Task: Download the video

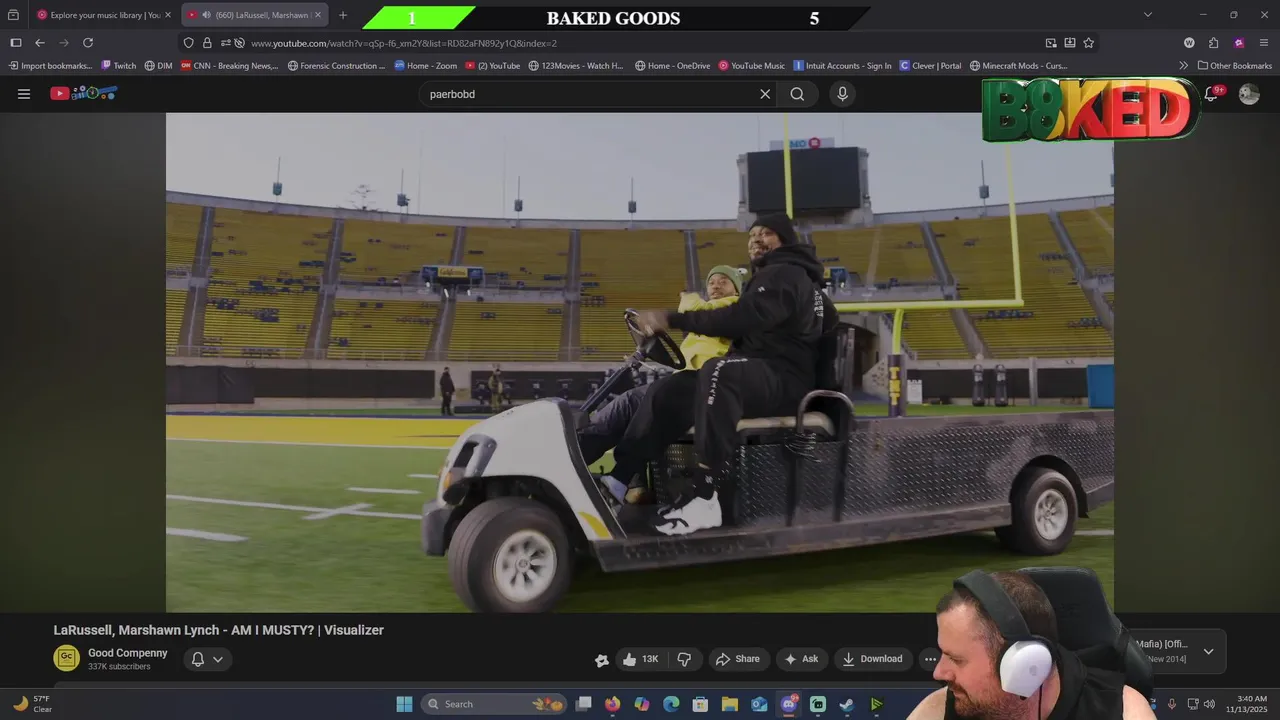Action: pyautogui.click(x=872, y=659)
